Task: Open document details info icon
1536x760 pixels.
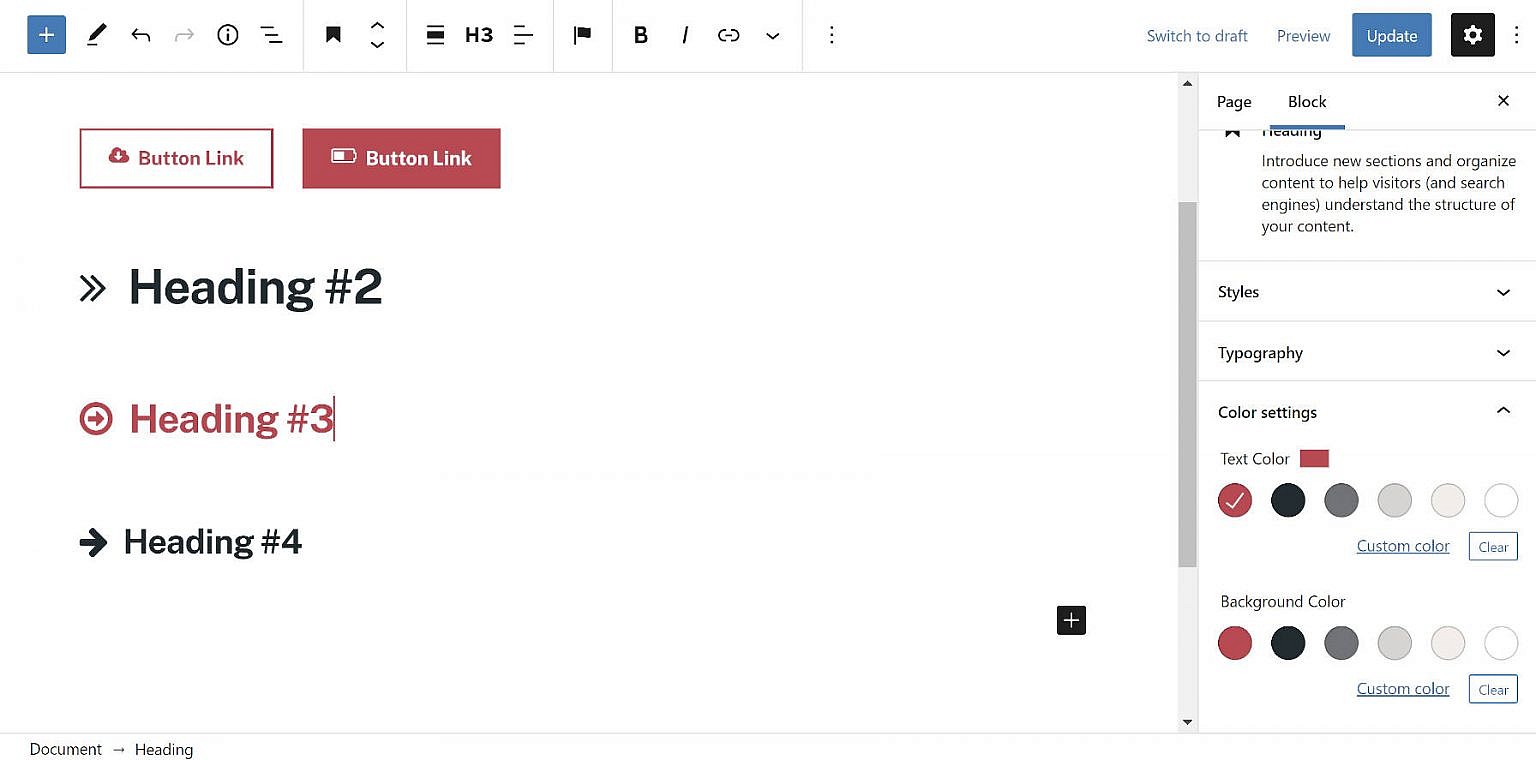Action: pos(228,35)
